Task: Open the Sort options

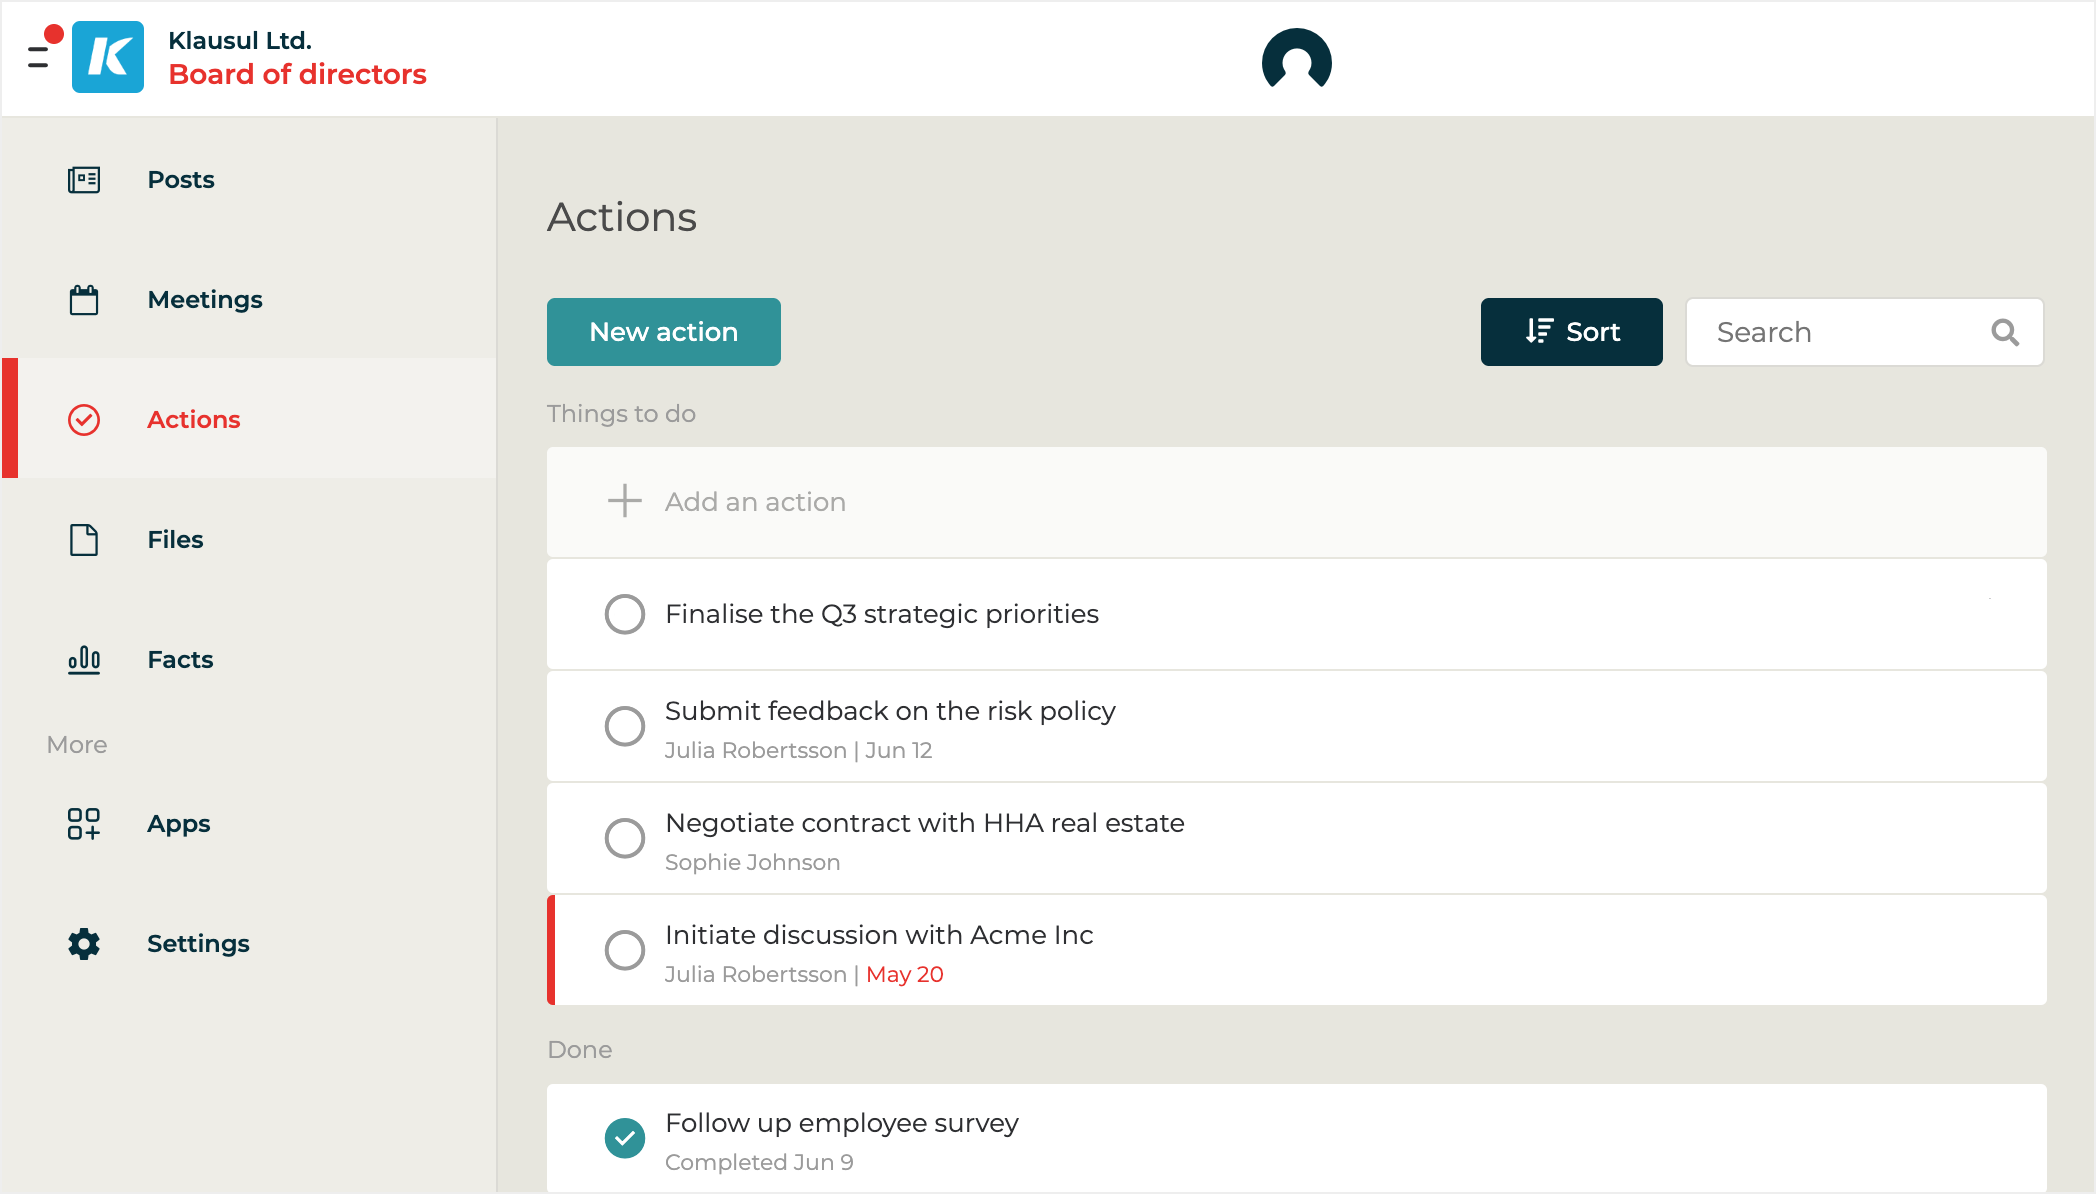Action: (x=1571, y=332)
